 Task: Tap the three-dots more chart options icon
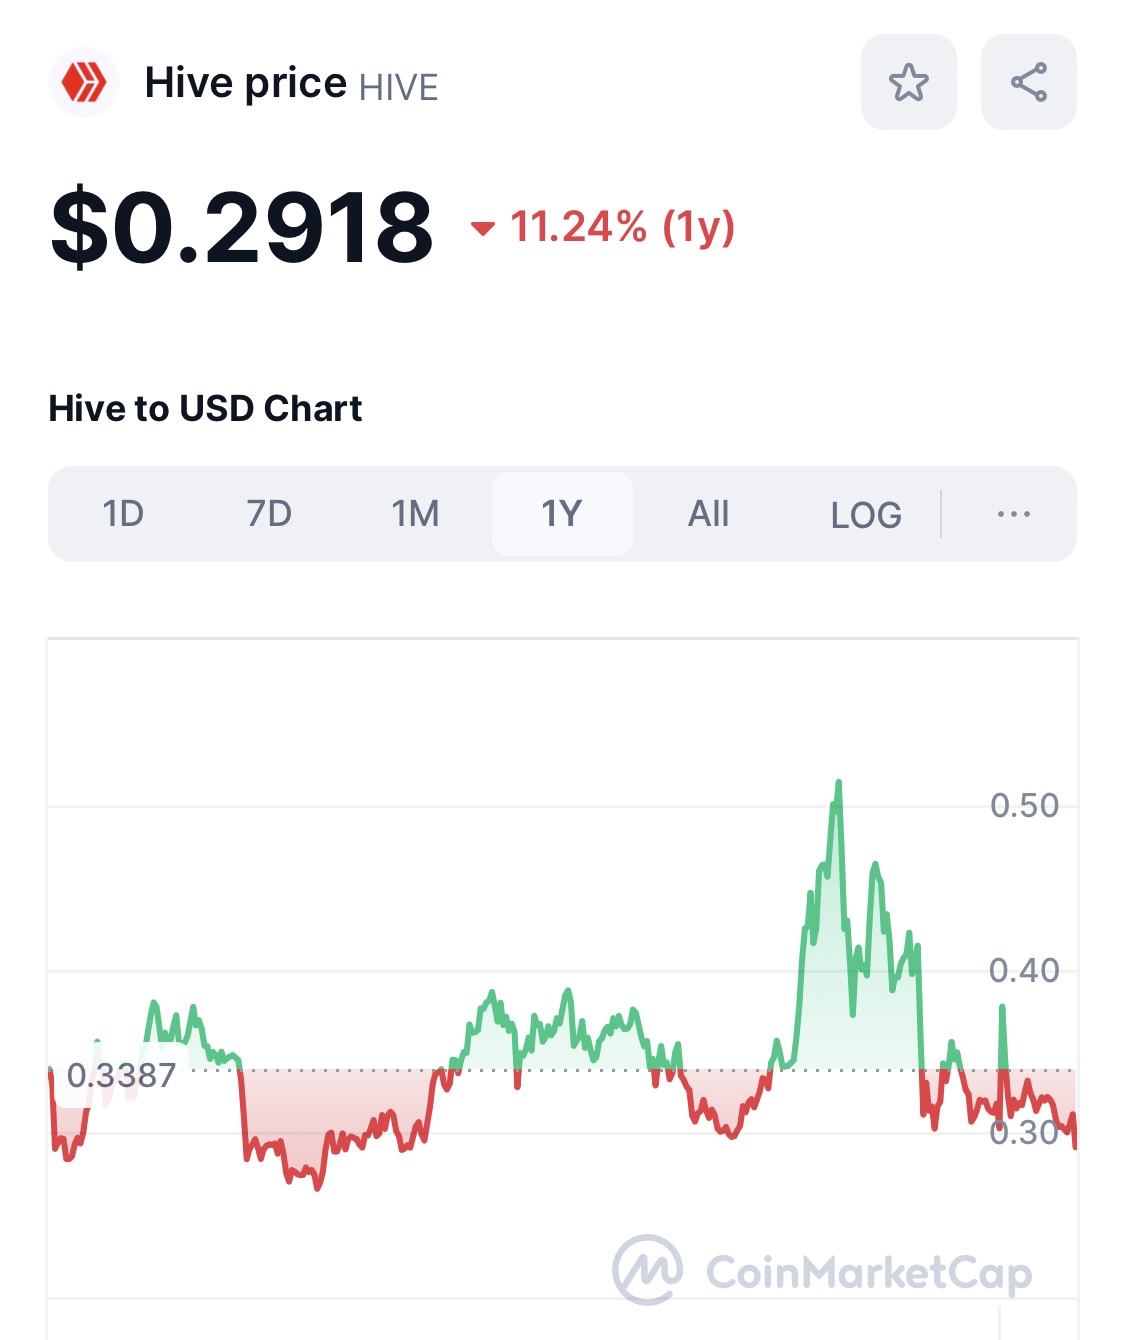(1013, 514)
